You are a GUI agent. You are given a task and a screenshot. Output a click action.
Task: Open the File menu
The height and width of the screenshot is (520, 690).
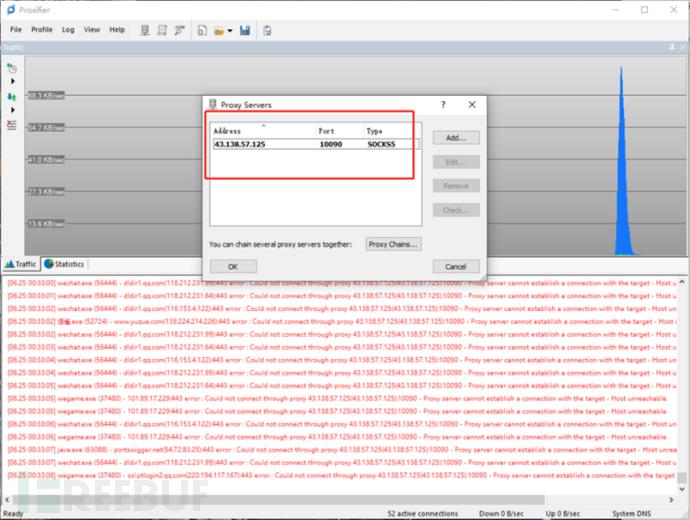pos(16,29)
